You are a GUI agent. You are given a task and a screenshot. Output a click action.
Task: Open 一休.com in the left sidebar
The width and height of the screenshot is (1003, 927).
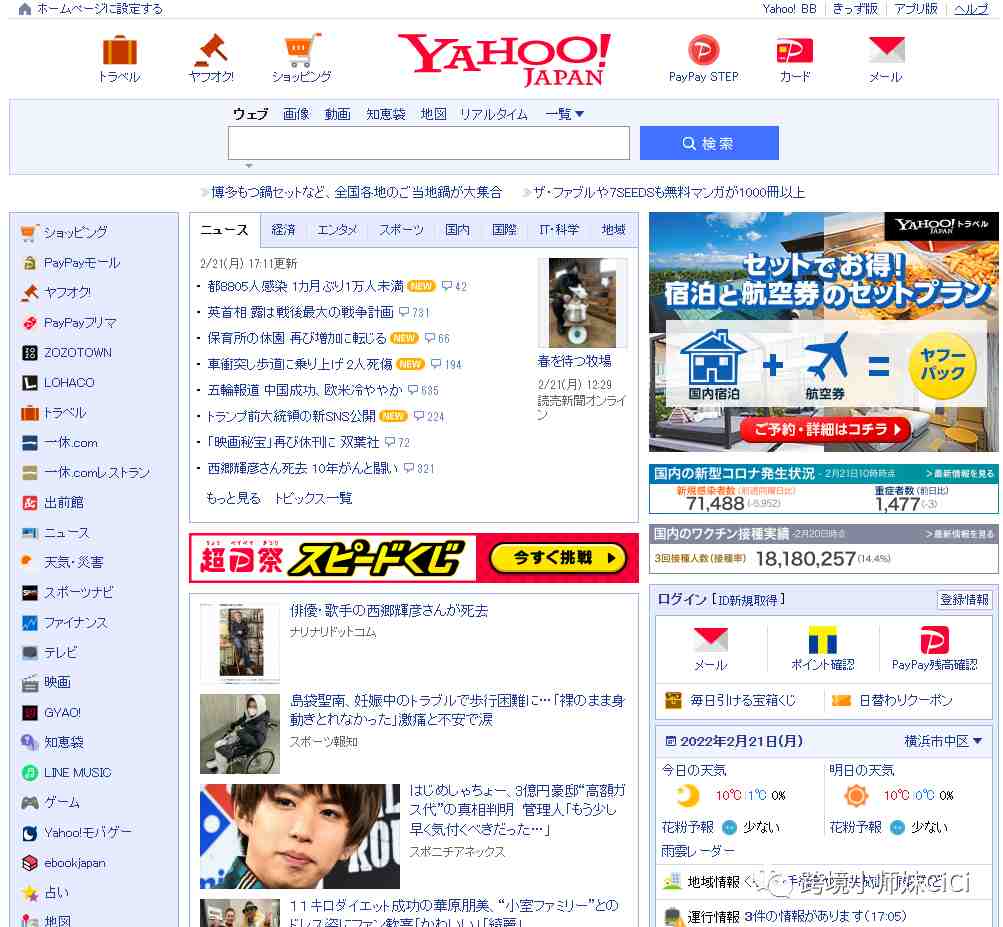(70, 443)
